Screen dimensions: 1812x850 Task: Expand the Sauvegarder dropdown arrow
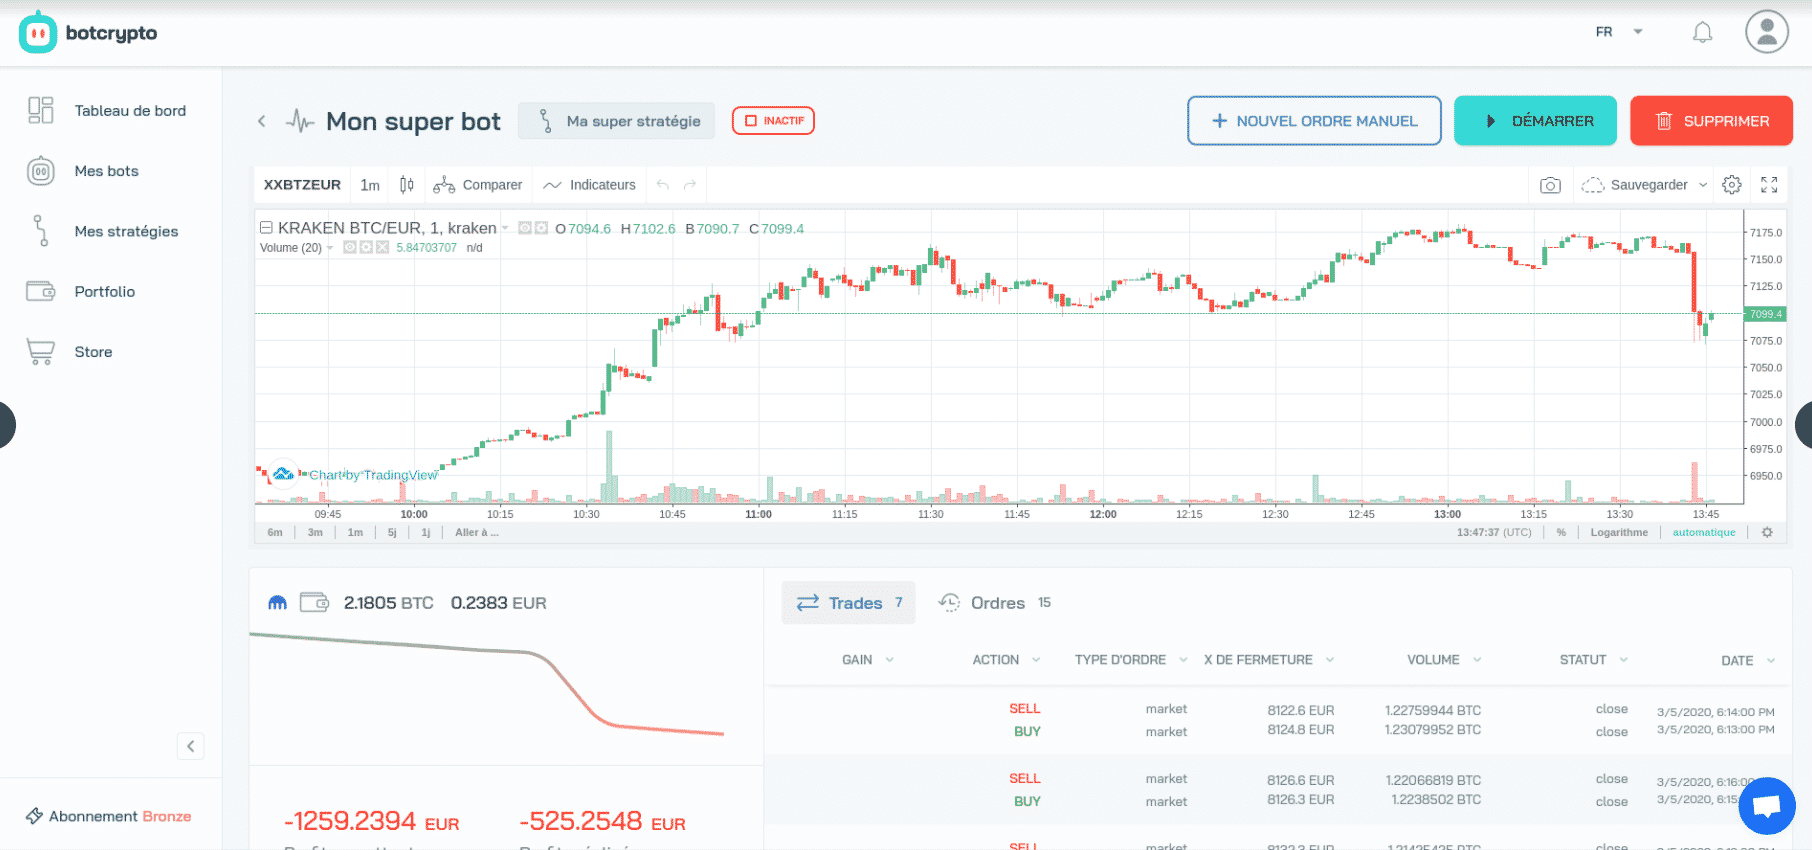click(1703, 185)
